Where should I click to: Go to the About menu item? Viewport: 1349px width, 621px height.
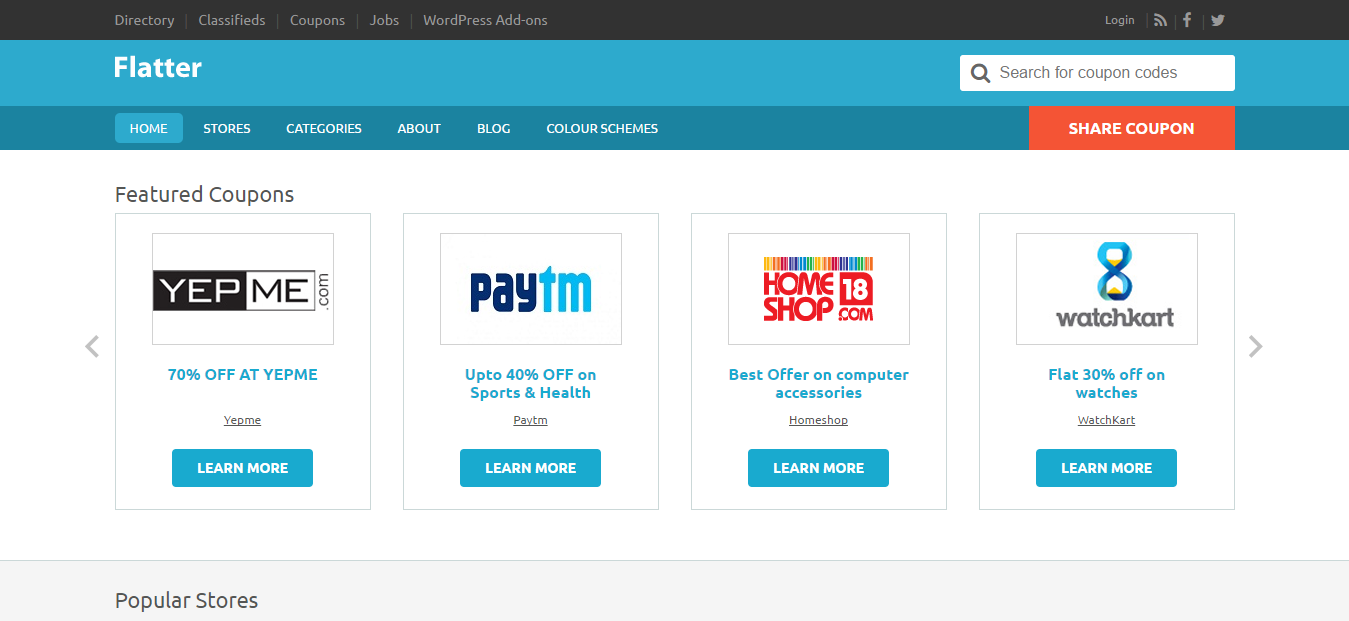(x=419, y=128)
